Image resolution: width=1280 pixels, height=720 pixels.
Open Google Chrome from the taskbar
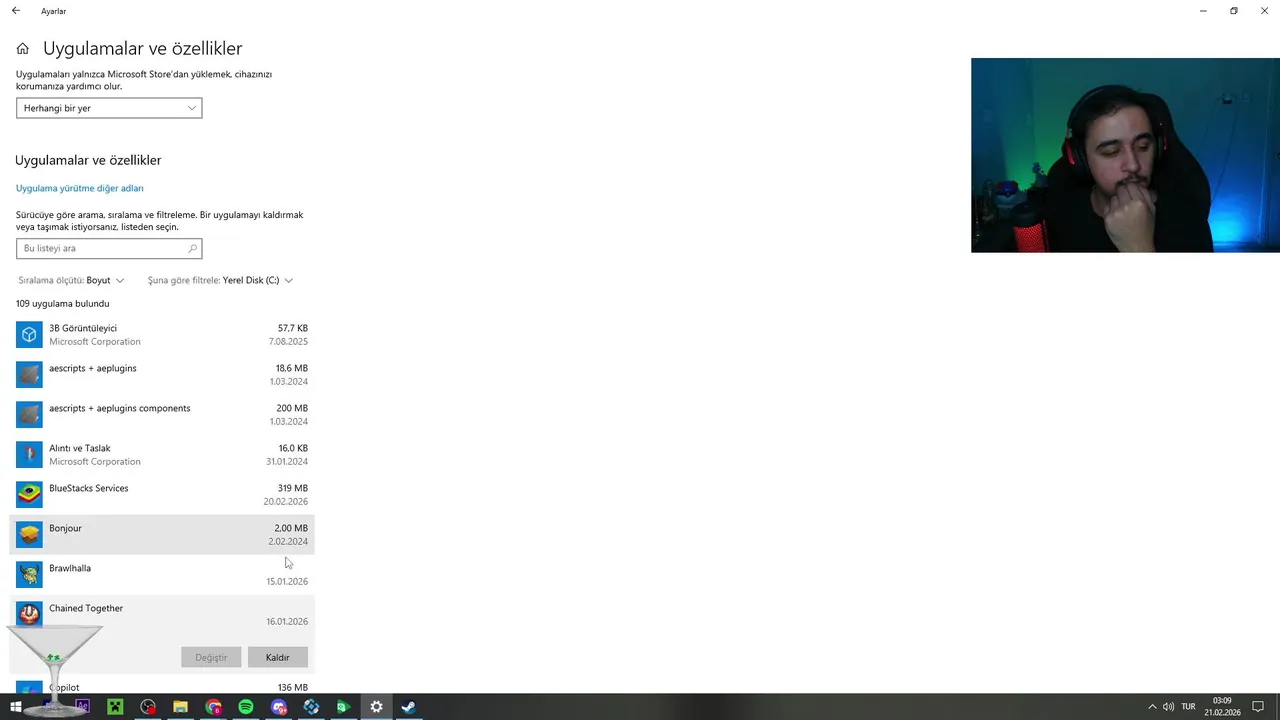point(213,707)
